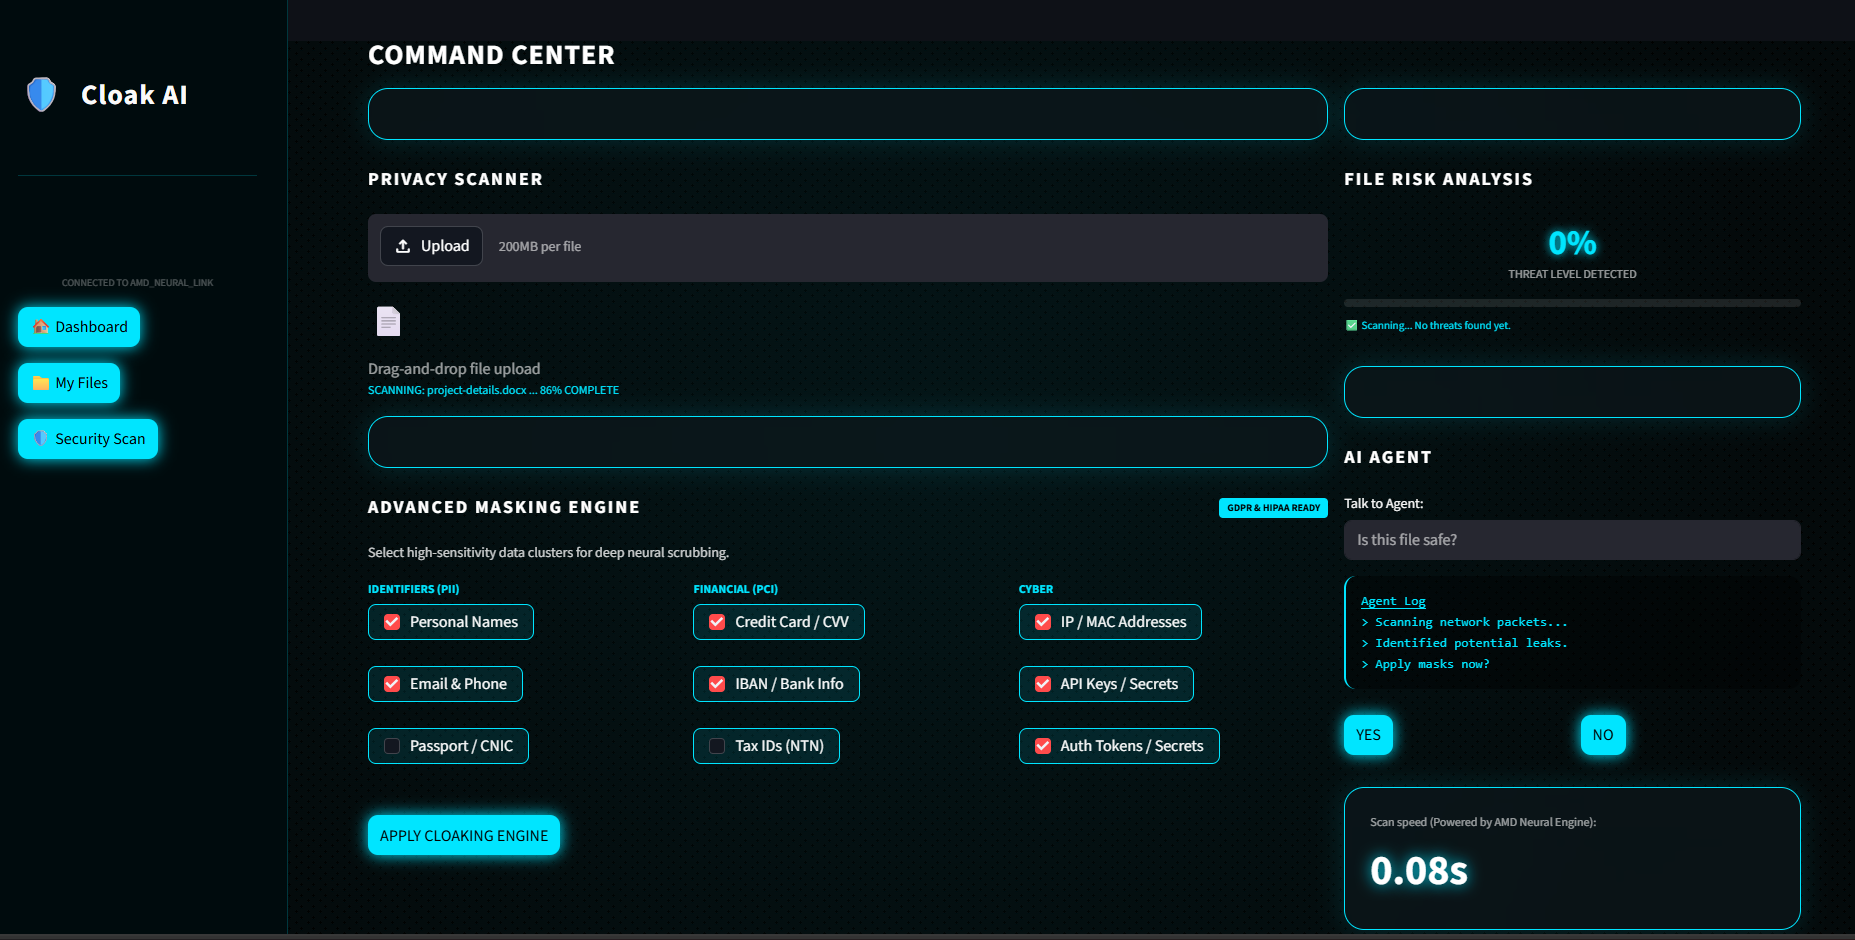The height and width of the screenshot is (940, 1855).
Task: Answer NO to apply masks
Action: [x=1603, y=735]
